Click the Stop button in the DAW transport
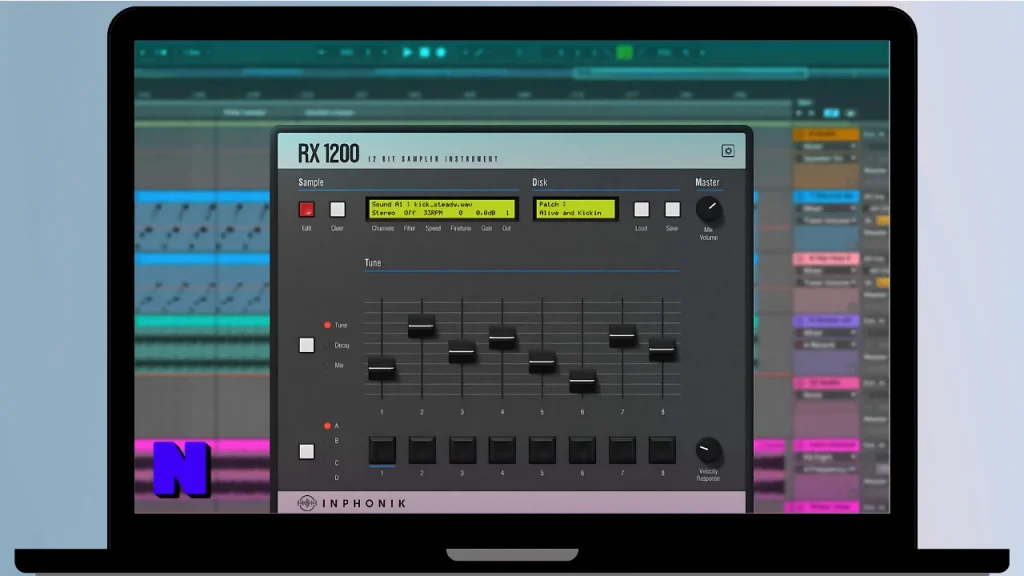 [x=424, y=52]
